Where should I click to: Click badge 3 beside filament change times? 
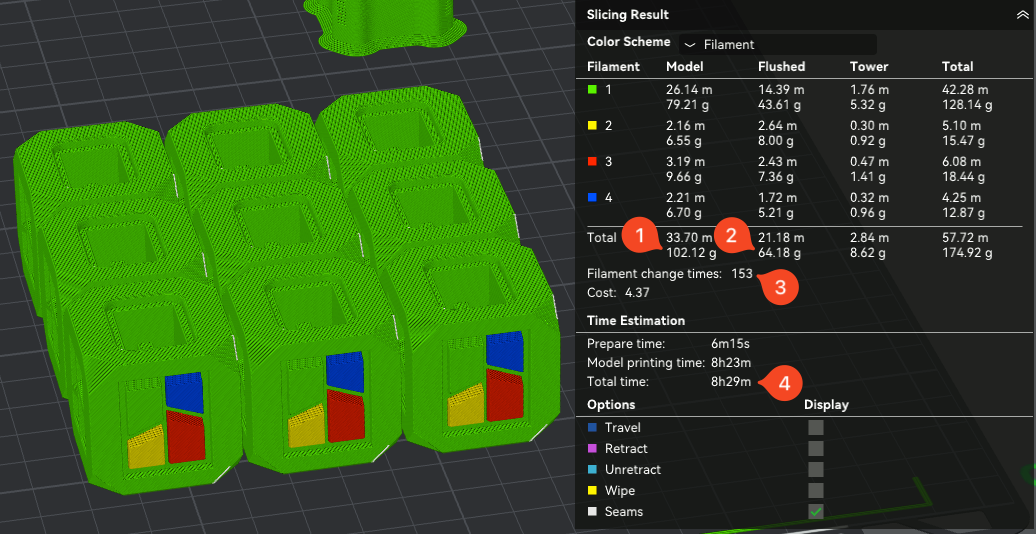pos(780,286)
